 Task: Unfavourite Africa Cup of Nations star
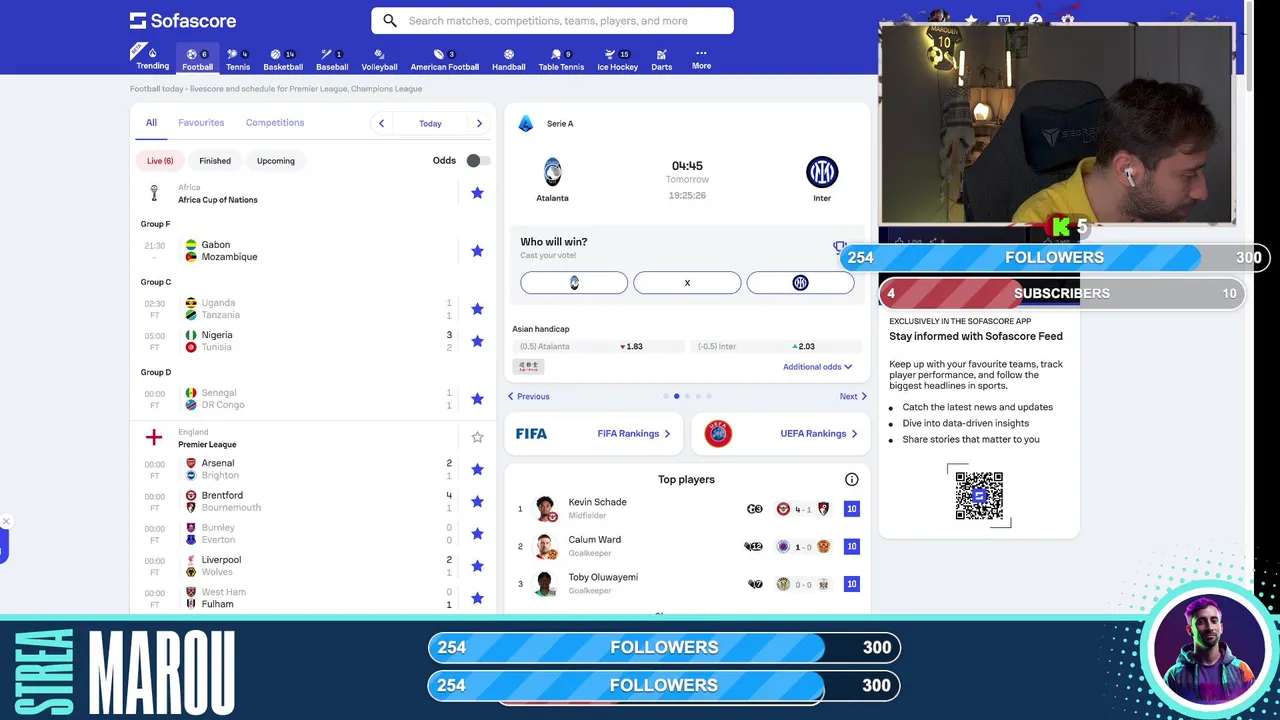[477, 193]
